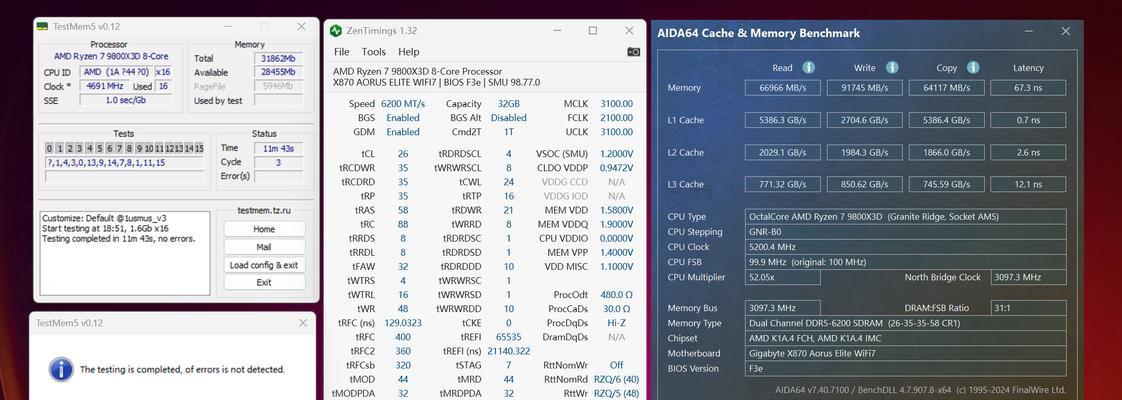
Task: Click the North Bridge Clock value 3097.3 MHz
Action: [1028, 278]
